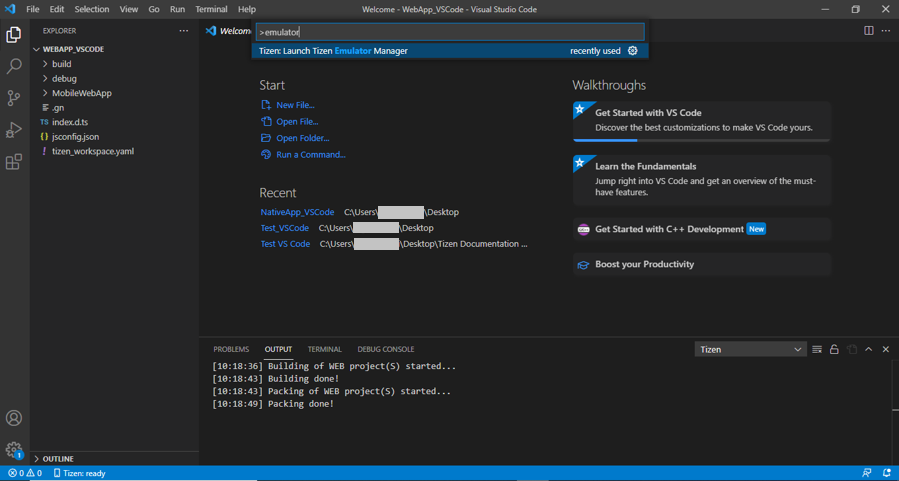This screenshot has height=481, width=899.
Task: Open the Extensions view
Action: coord(14,162)
